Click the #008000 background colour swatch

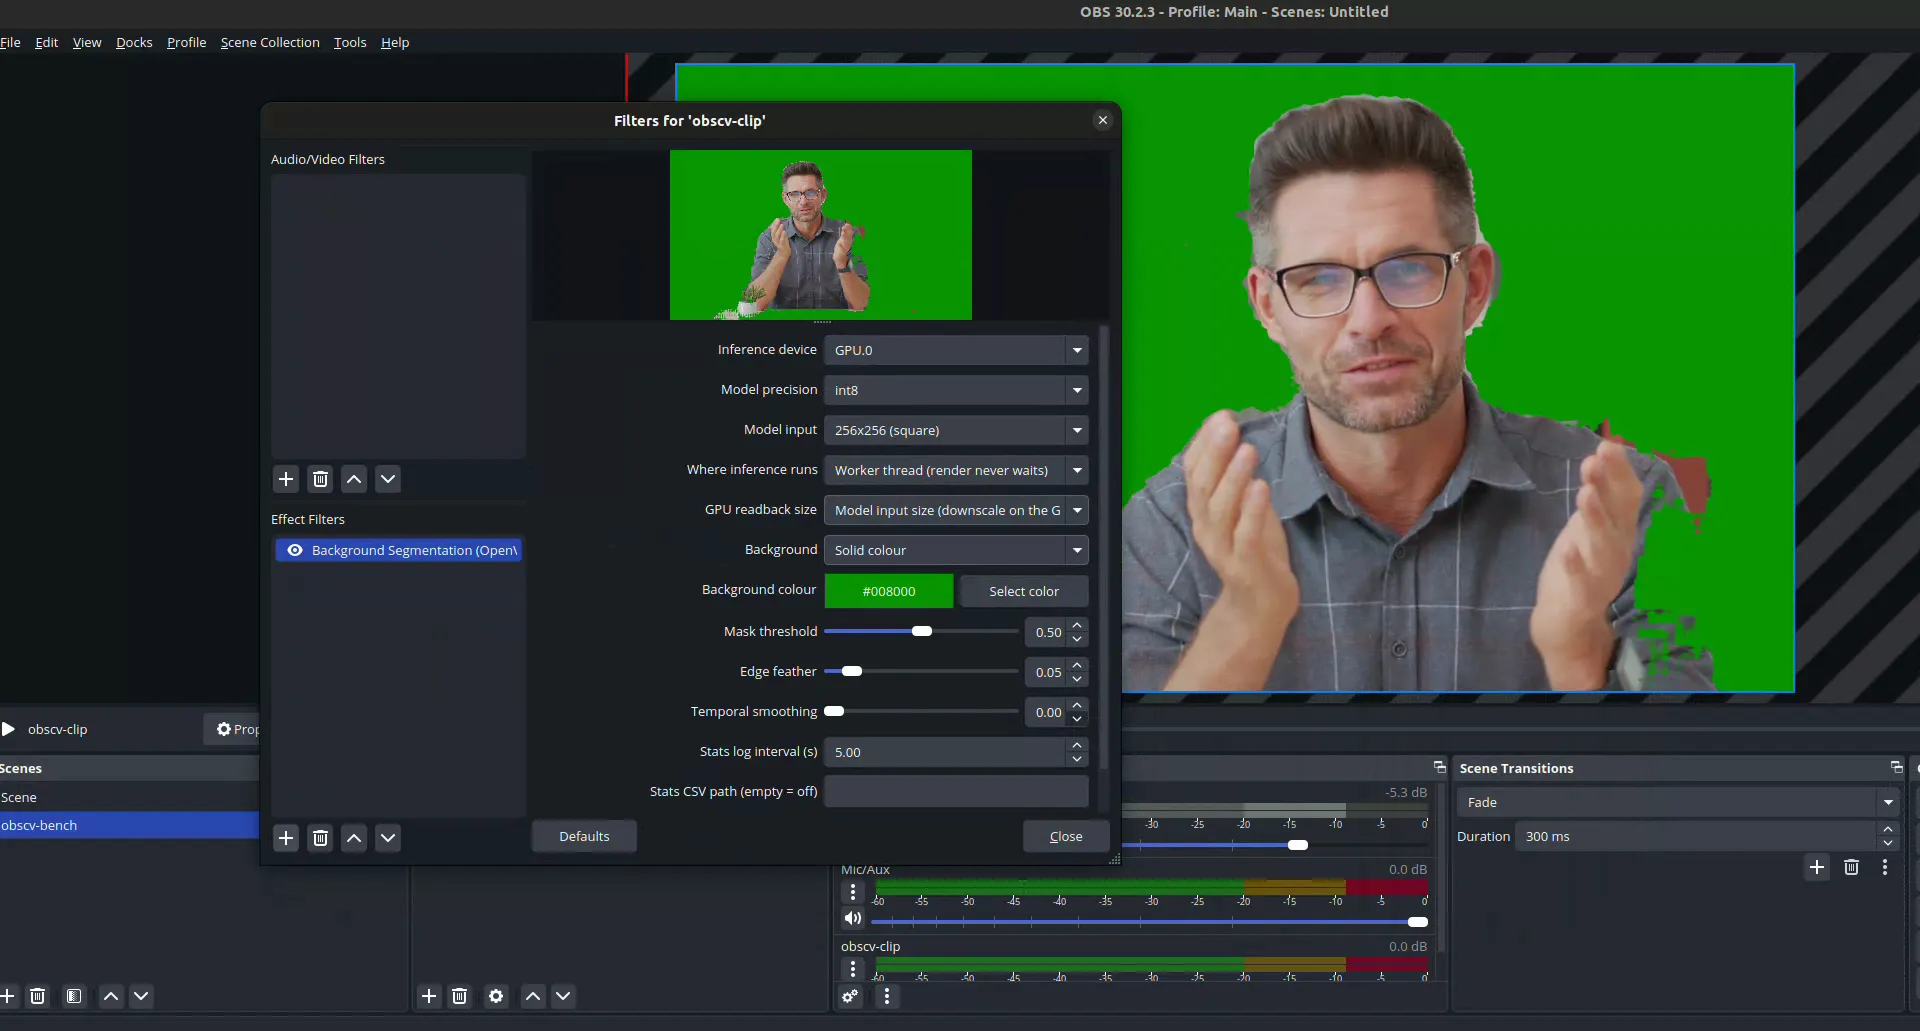coord(889,591)
